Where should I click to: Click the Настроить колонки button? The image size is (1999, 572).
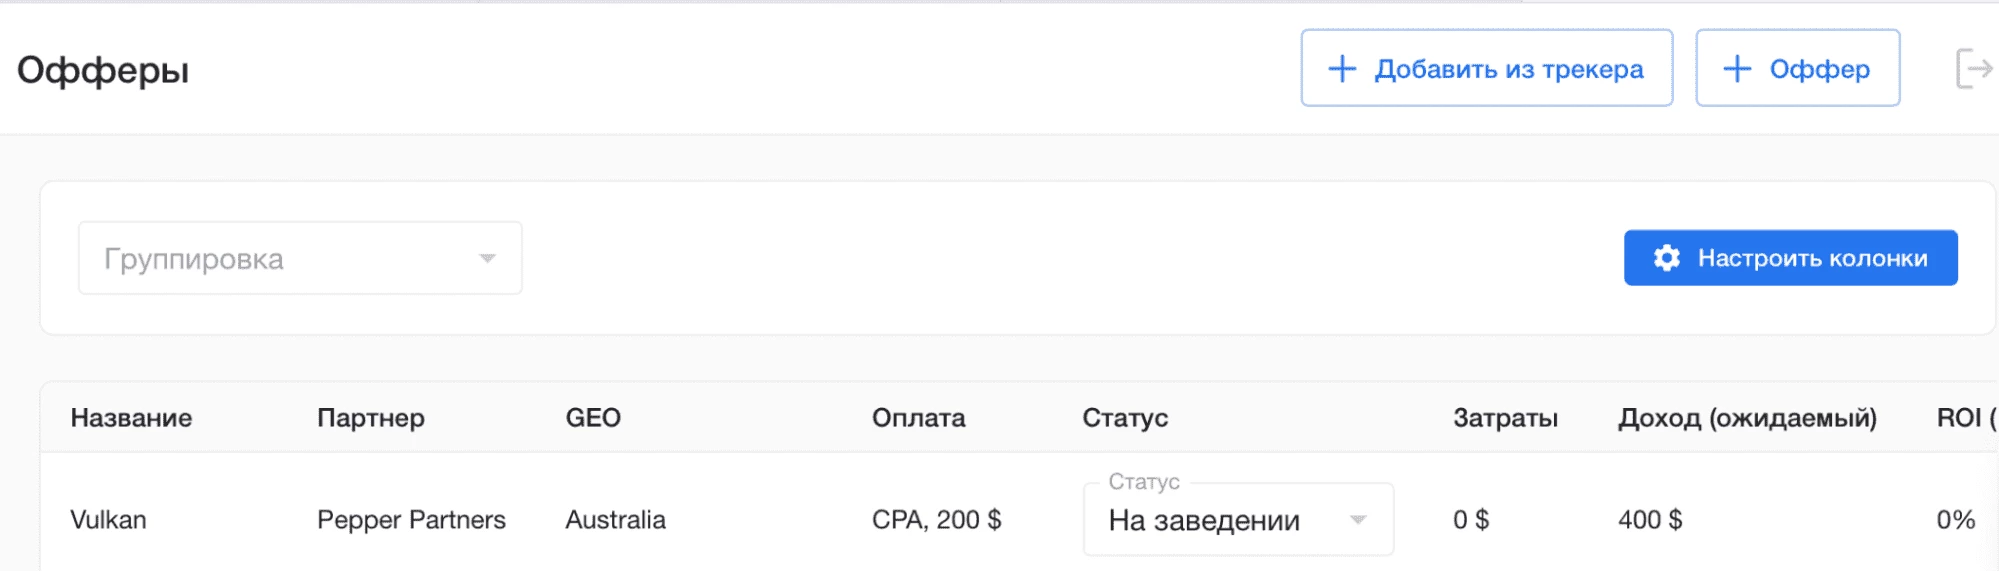1791,258
